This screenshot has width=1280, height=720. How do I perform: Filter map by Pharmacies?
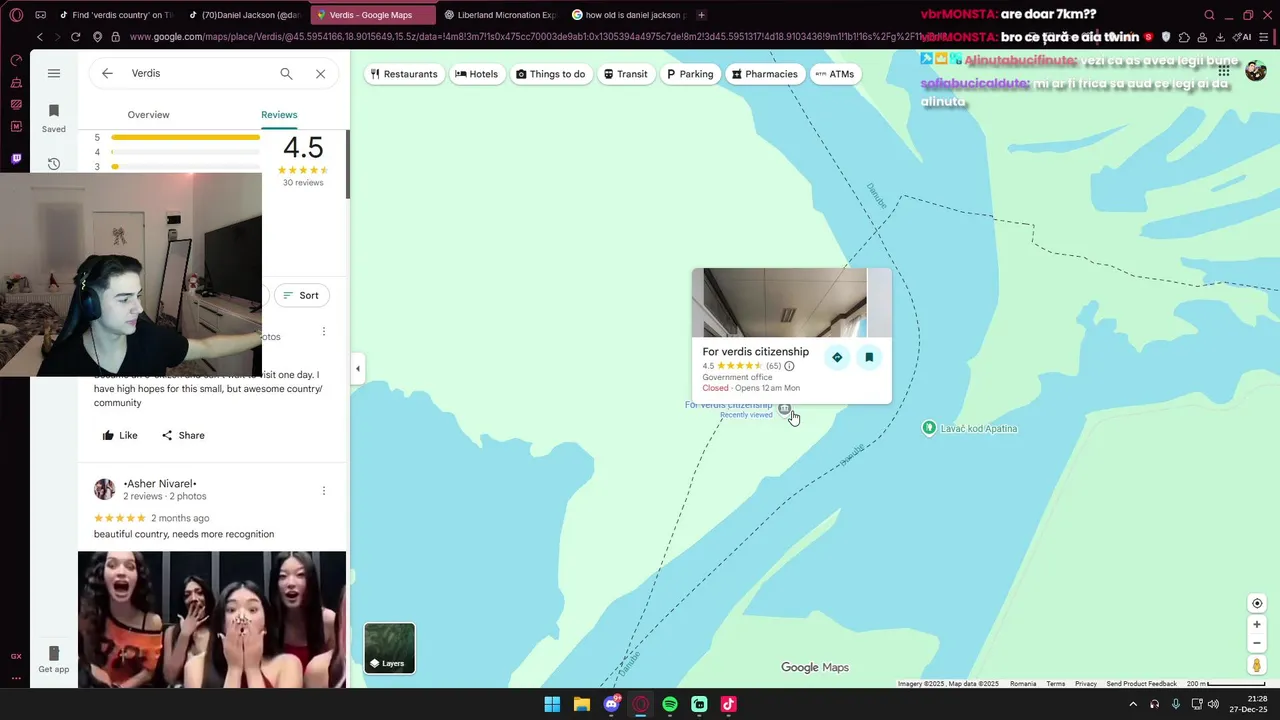(x=765, y=74)
